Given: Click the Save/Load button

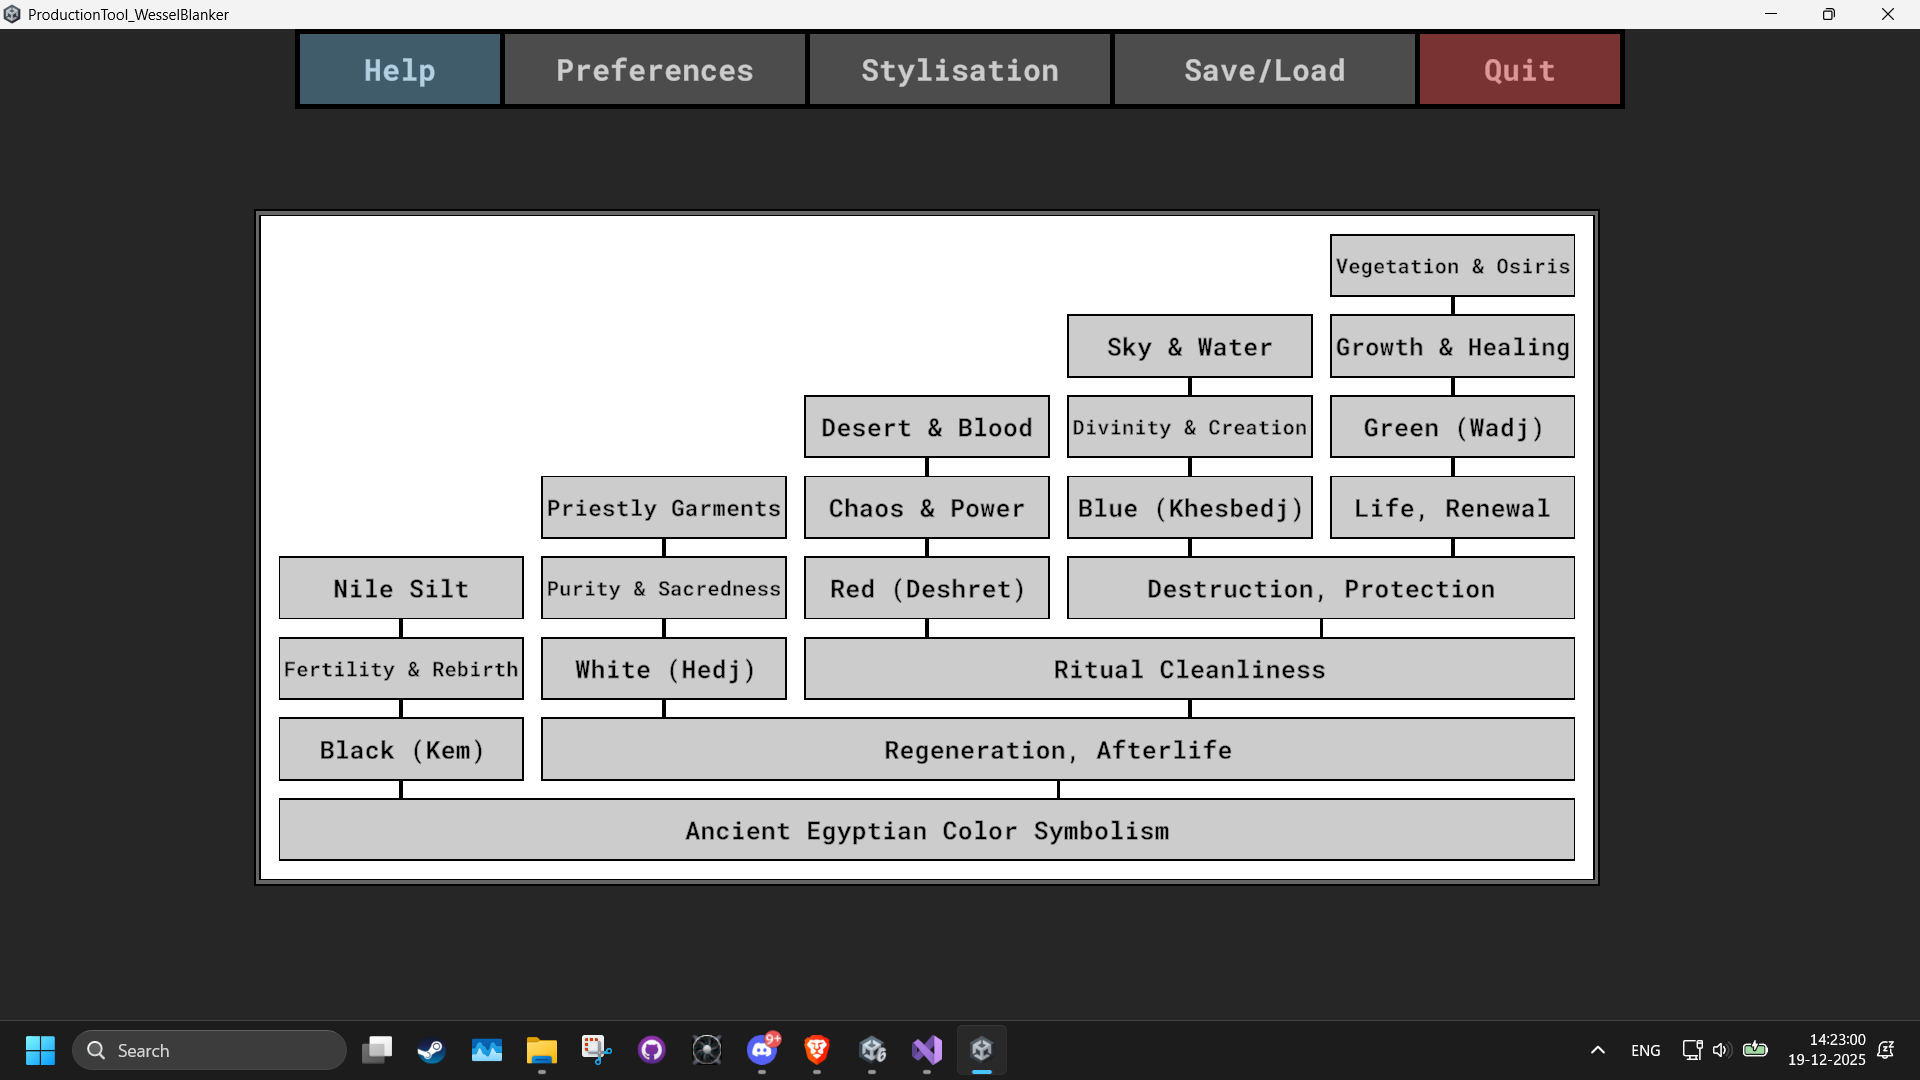Looking at the screenshot, I should click(1265, 70).
